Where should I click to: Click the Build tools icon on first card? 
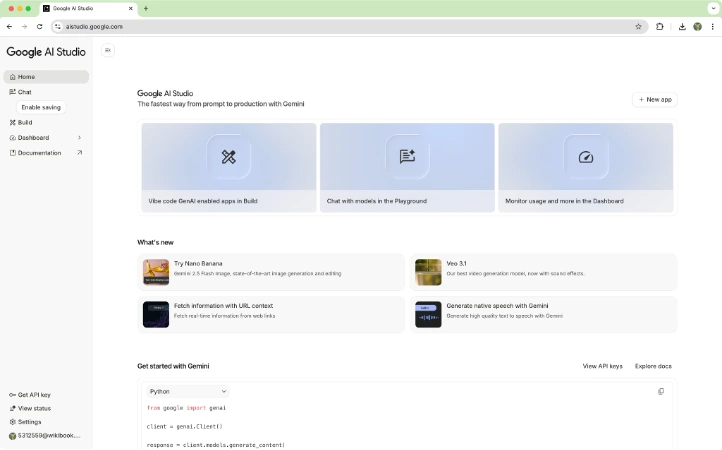[x=229, y=157]
